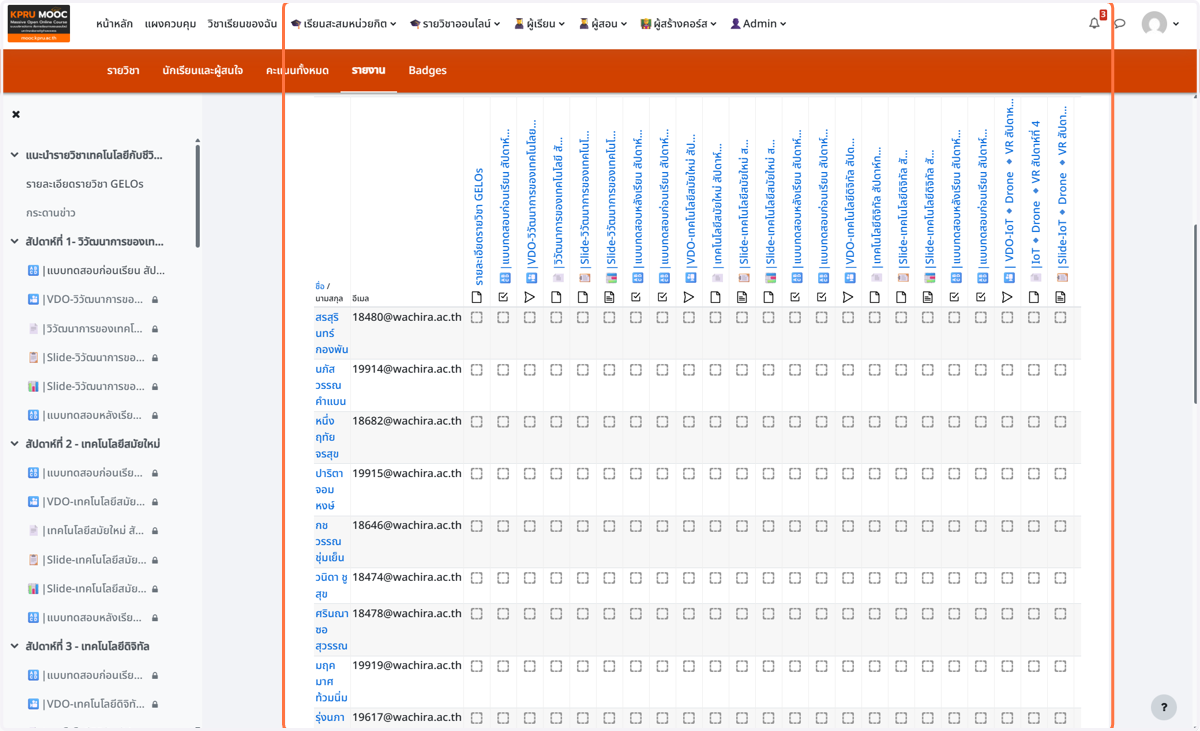This screenshot has width=1200, height=731.
Task: Open the รายวิชาออนไลน์ dropdown menu
Action: coord(455,24)
